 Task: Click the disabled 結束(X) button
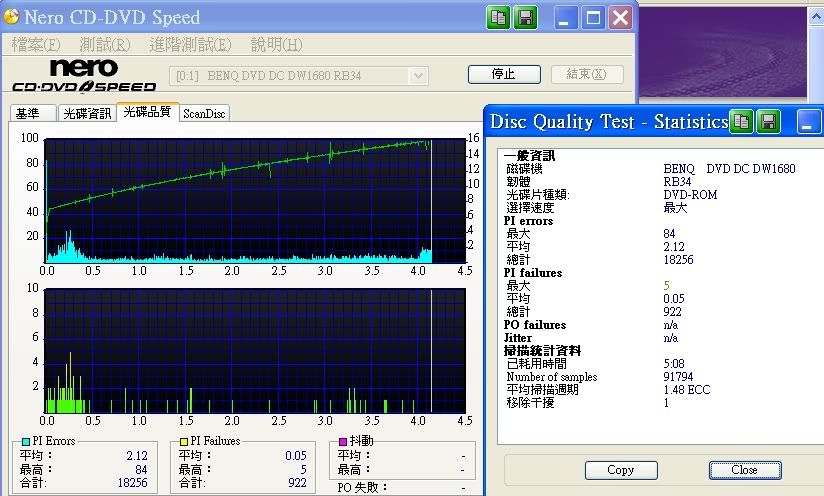[587, 74]
